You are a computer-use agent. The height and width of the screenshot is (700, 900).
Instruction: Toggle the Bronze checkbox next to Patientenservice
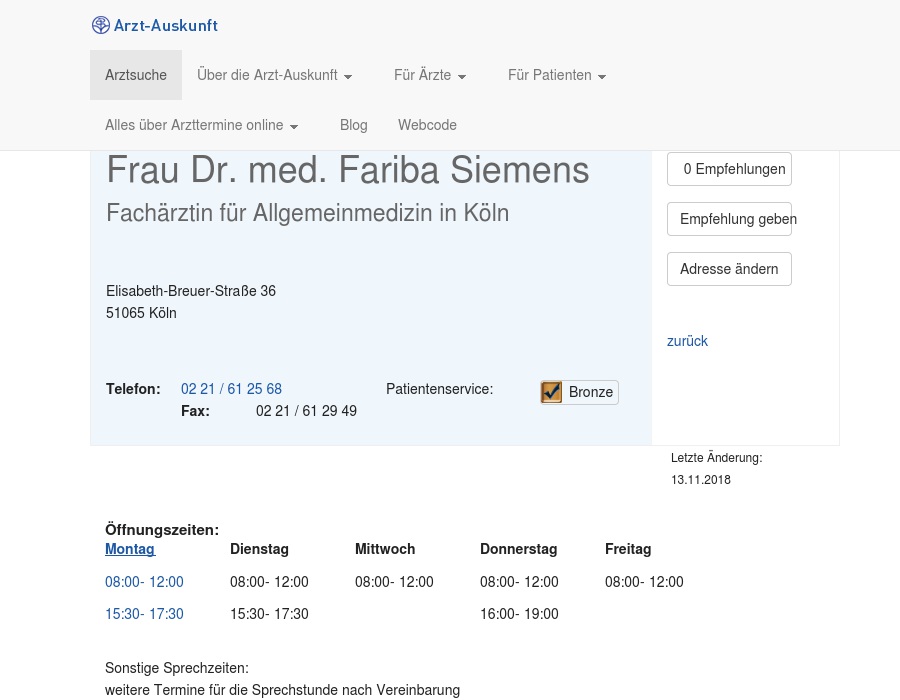(552, 392)
